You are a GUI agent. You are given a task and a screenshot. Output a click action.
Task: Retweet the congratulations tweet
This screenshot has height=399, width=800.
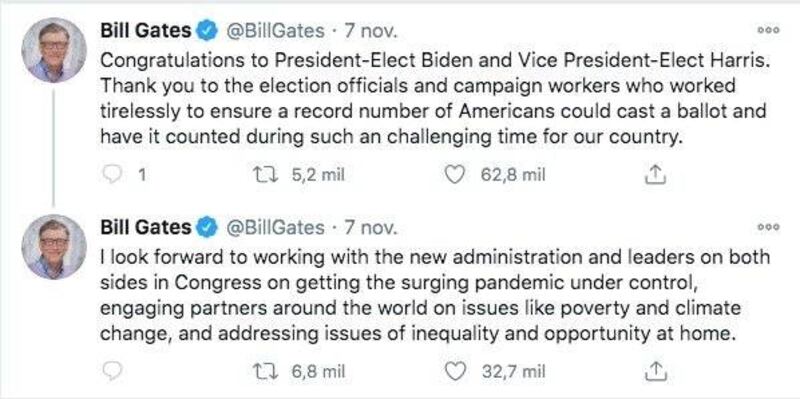click(x=268, y=175)
